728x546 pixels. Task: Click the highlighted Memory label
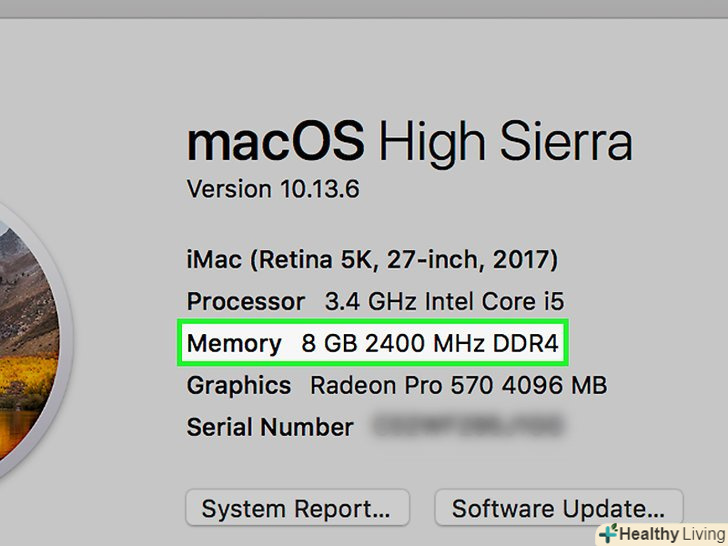click(x=234, y=344)
